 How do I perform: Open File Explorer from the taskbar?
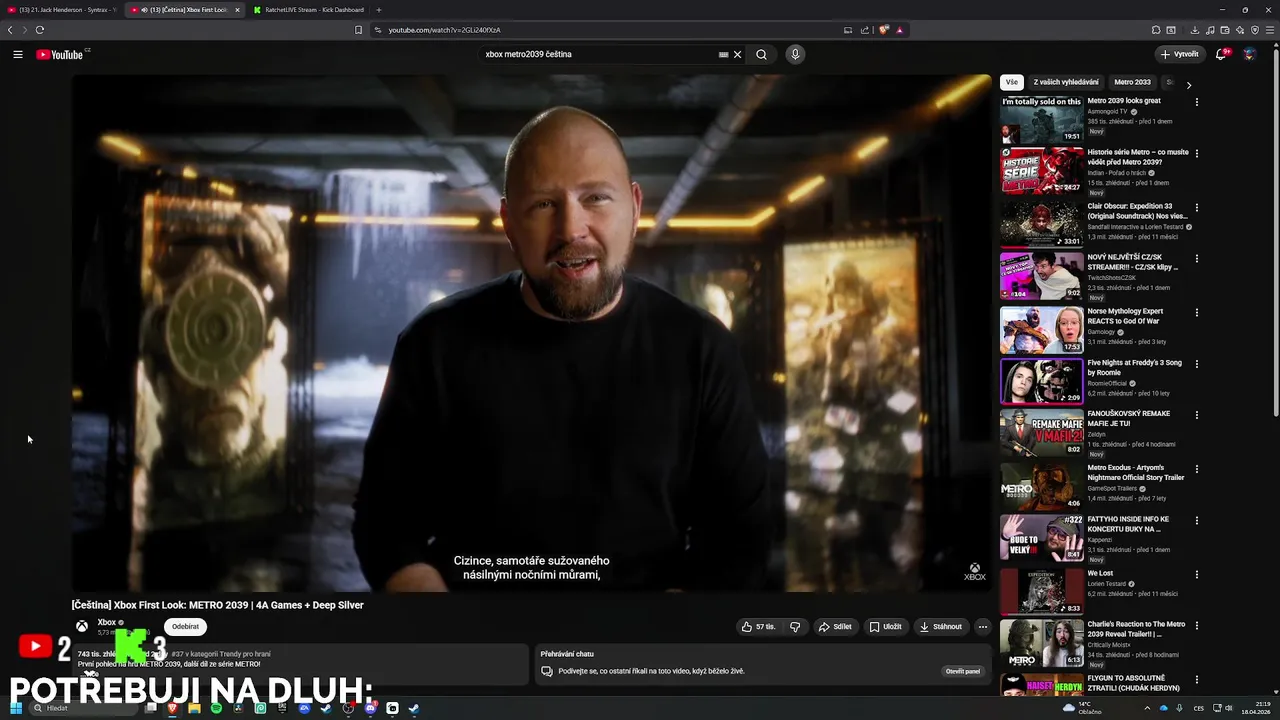pyautogui.click(x=194, y=708)
